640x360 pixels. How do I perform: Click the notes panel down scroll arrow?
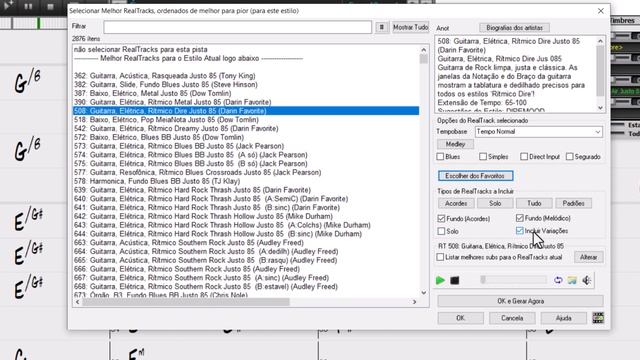600,108
